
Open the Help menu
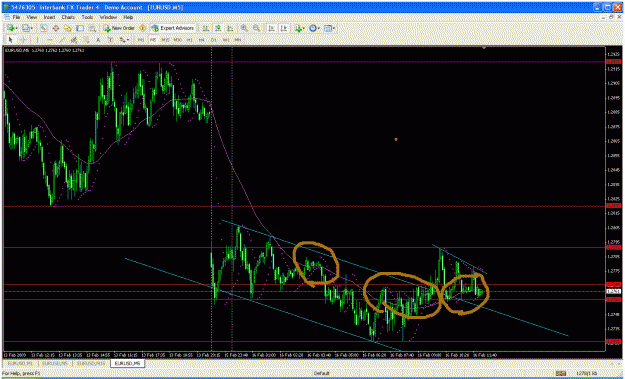[x=128, y=17]
